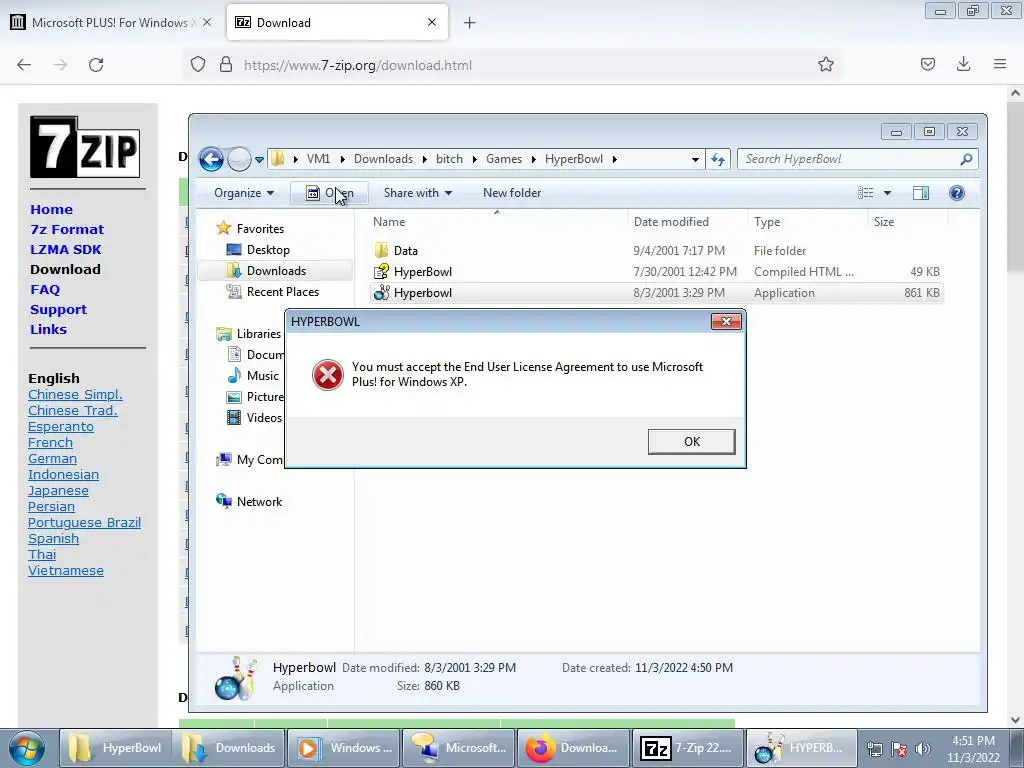Go back in the Explorer window
This screenshot has width=1024, height=768.
(x=211, y=159)
